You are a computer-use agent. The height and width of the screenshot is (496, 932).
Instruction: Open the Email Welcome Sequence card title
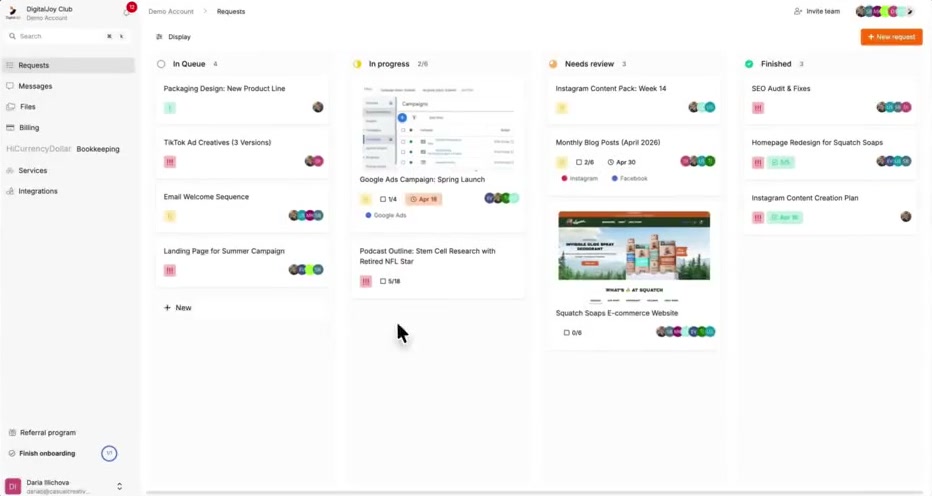[206, 197]
